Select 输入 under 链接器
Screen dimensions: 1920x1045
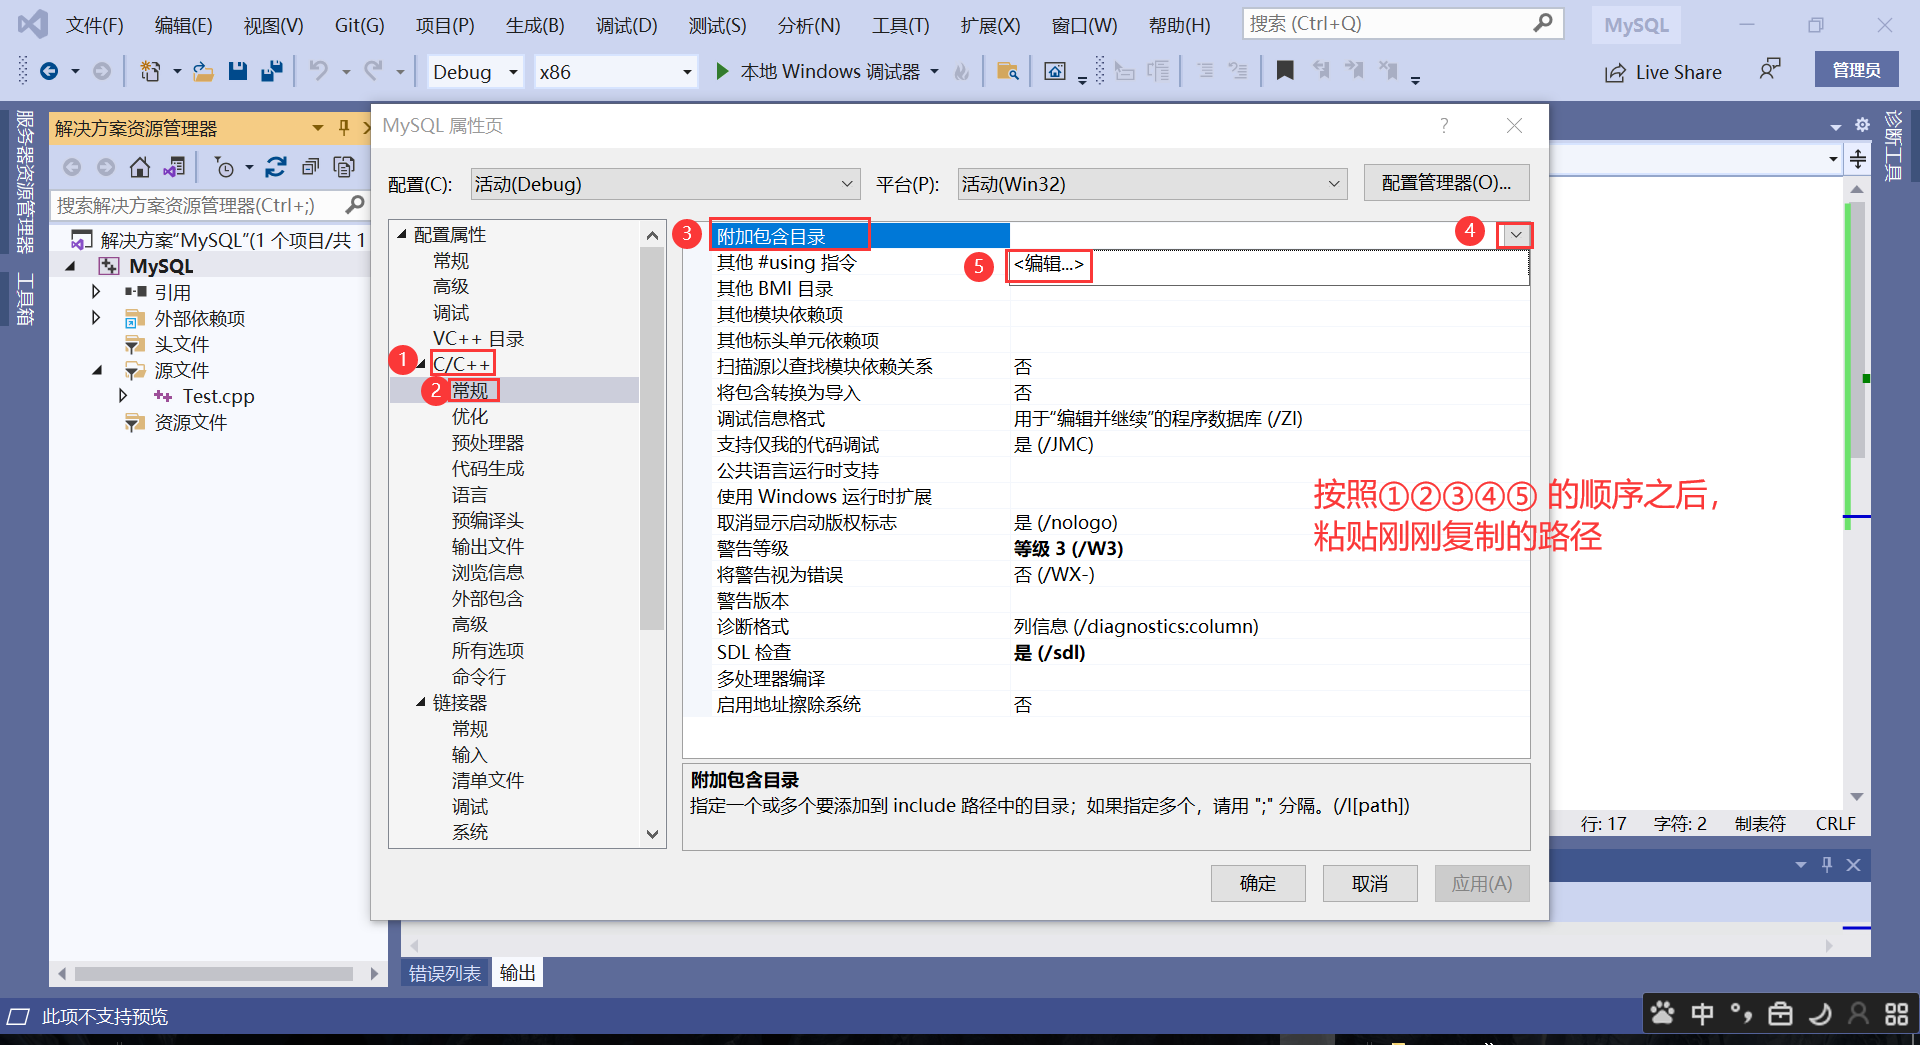pyautogui.click(x=469, y=754)
